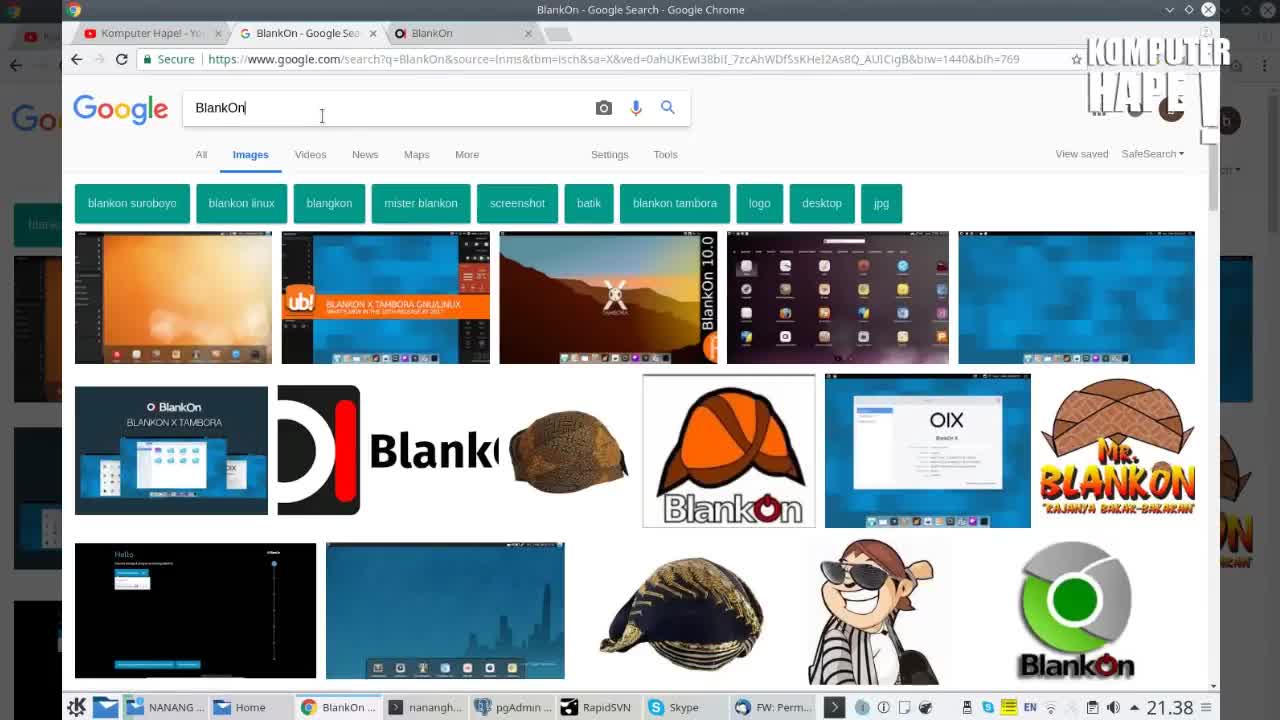Open the Videos search tab
The image size is (1280, 720).
310,154
